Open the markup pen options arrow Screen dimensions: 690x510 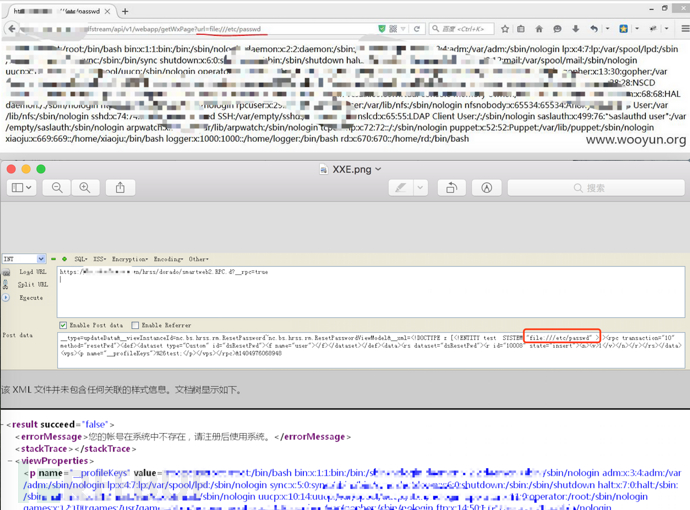pos(420,188)
